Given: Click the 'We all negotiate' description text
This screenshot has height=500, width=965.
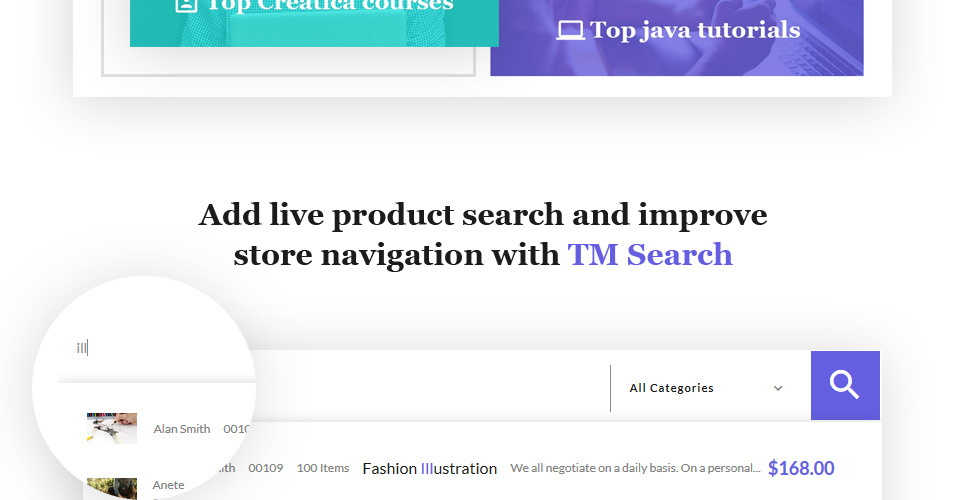Looking at the screenshot, I should (x=635, y=468).
